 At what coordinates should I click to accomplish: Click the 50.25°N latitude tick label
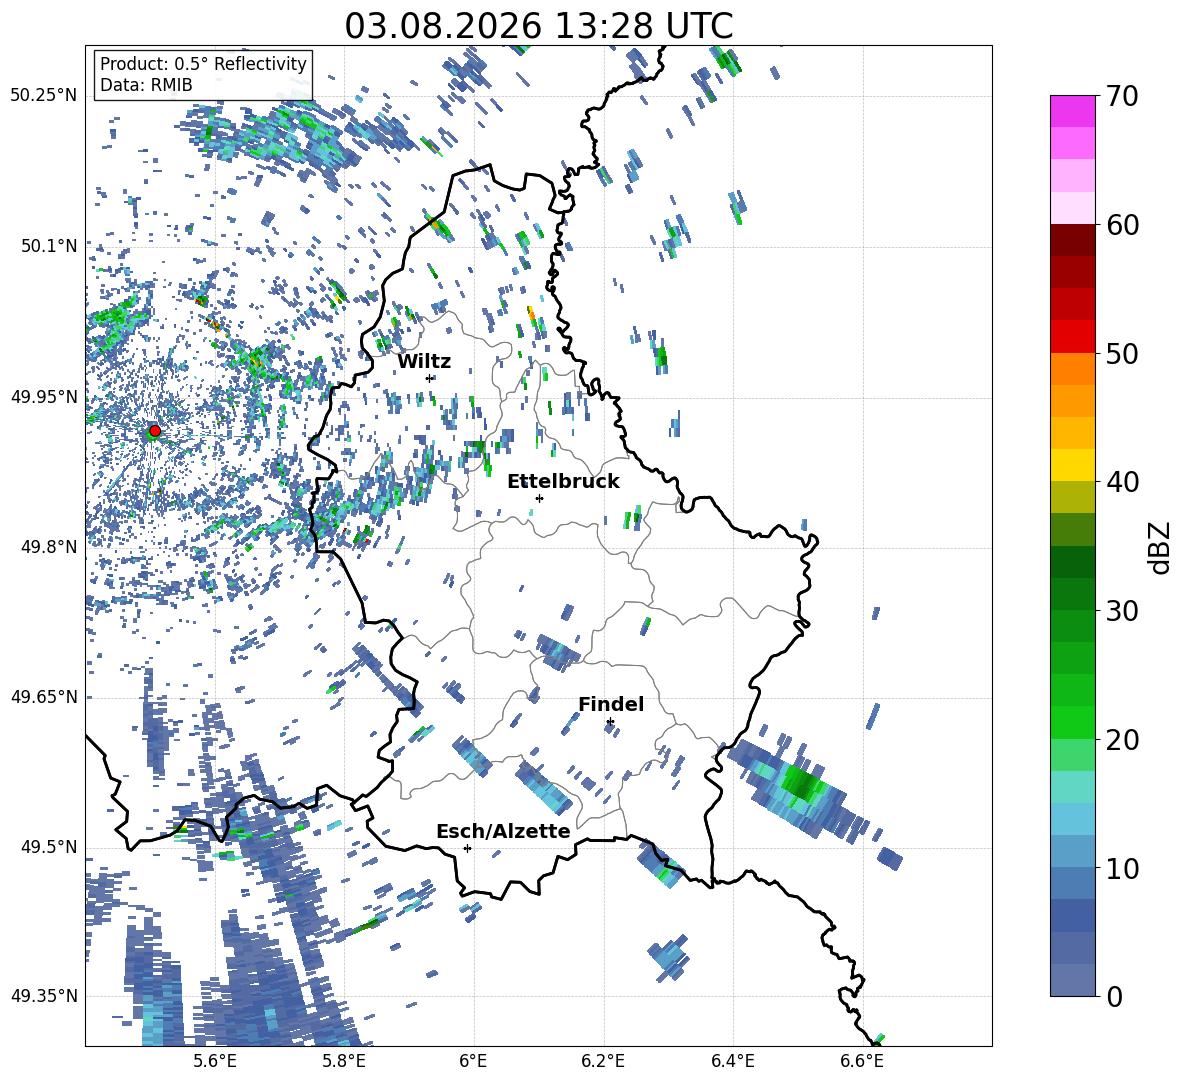(44, 96)
